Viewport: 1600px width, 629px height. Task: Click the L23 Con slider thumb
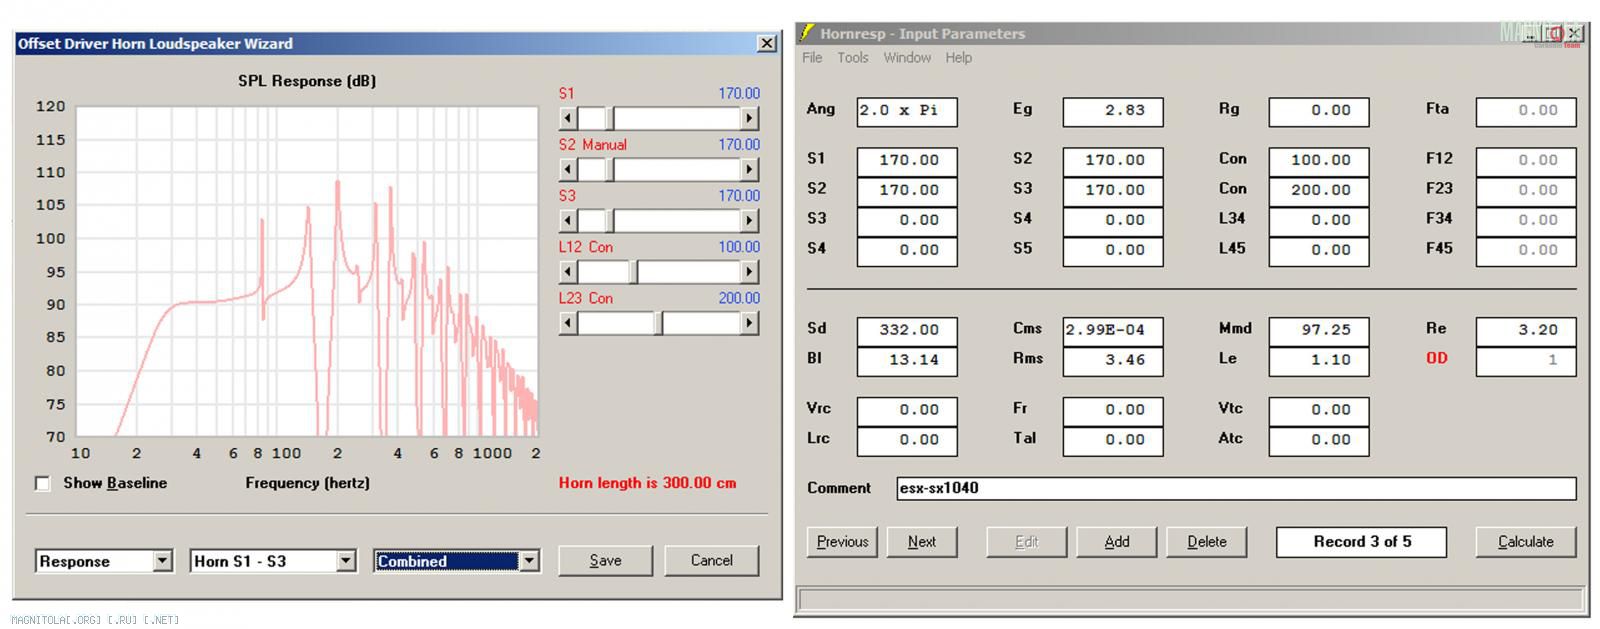pos(659,323)
